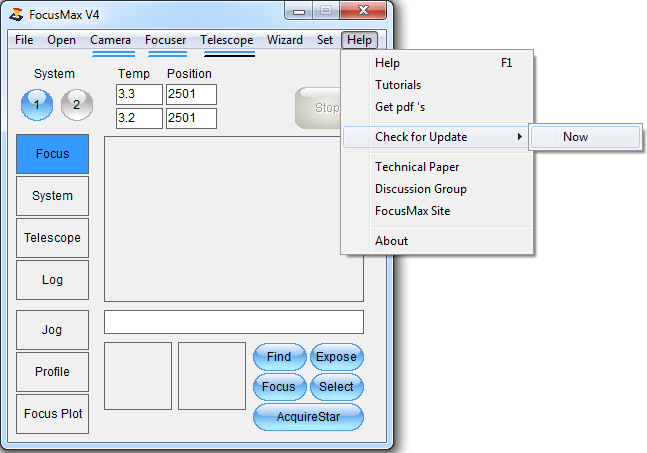Open Discussion Group link in menu
647x453 pixels.
[x=438, y=189]
